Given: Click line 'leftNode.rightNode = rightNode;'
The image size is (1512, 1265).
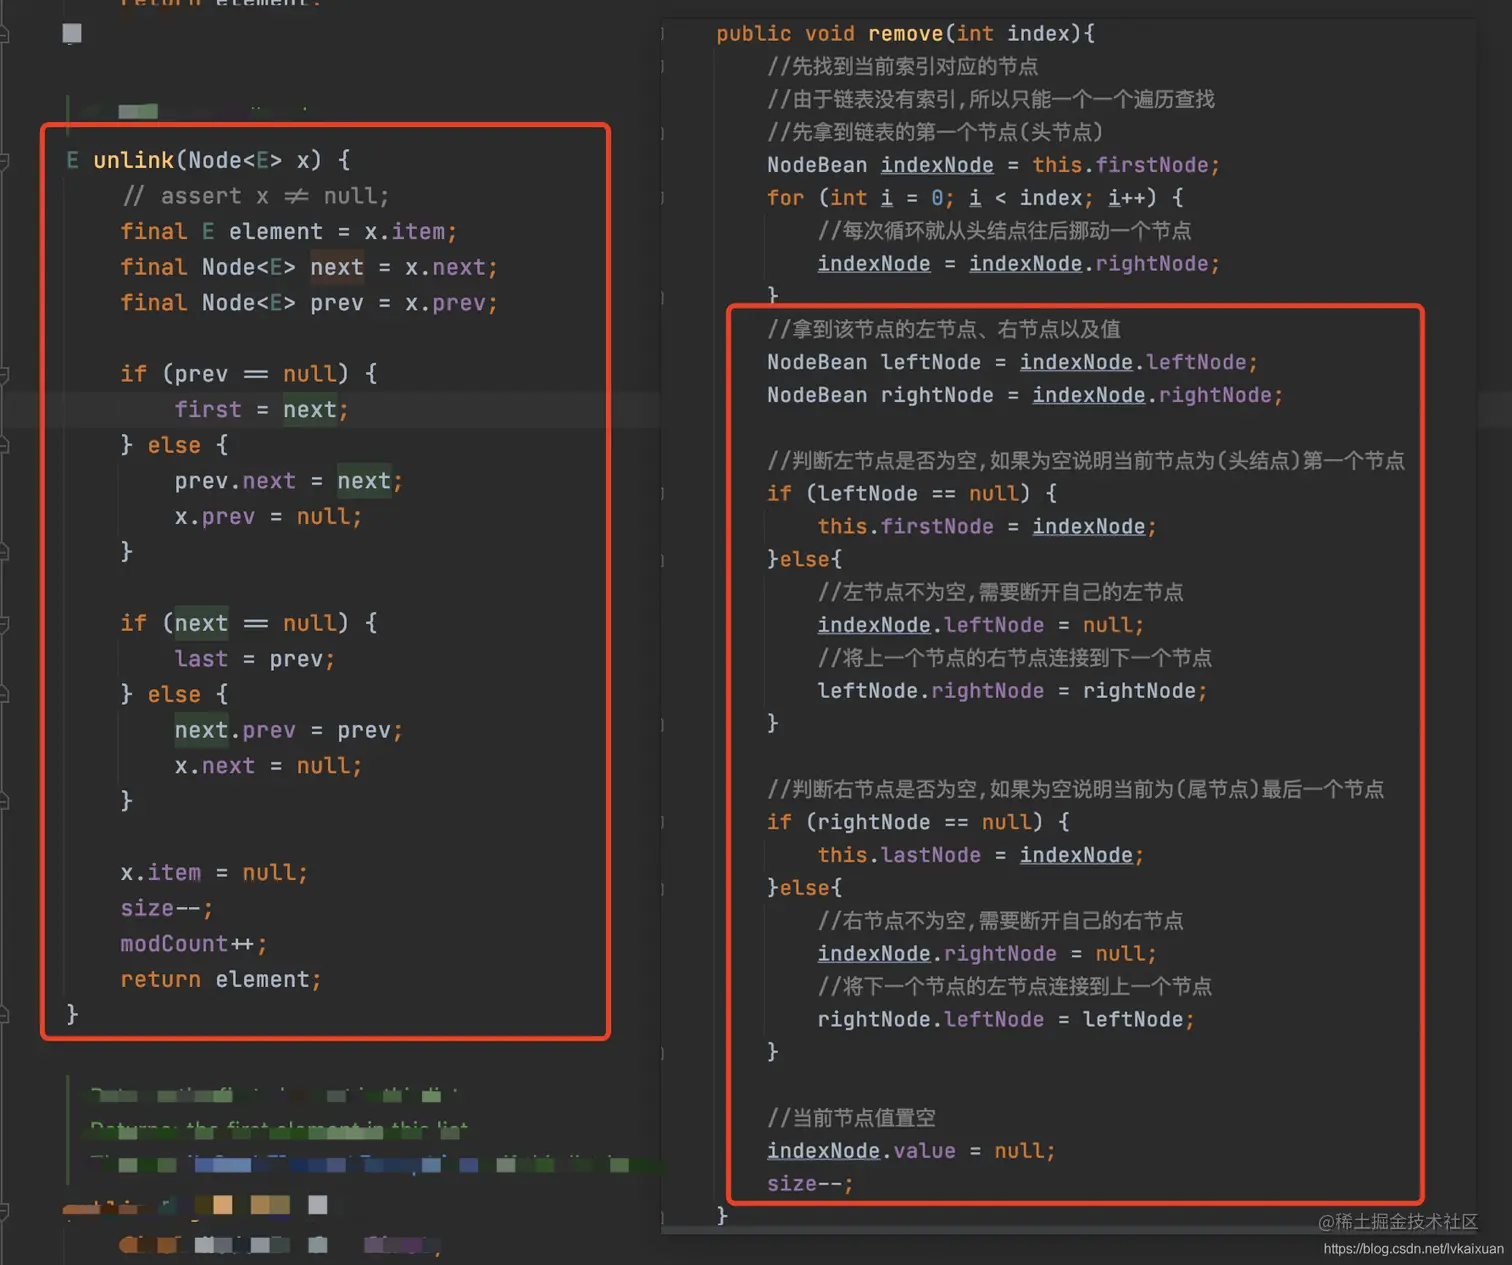Looking at the screenshot, I should 1013,691.
